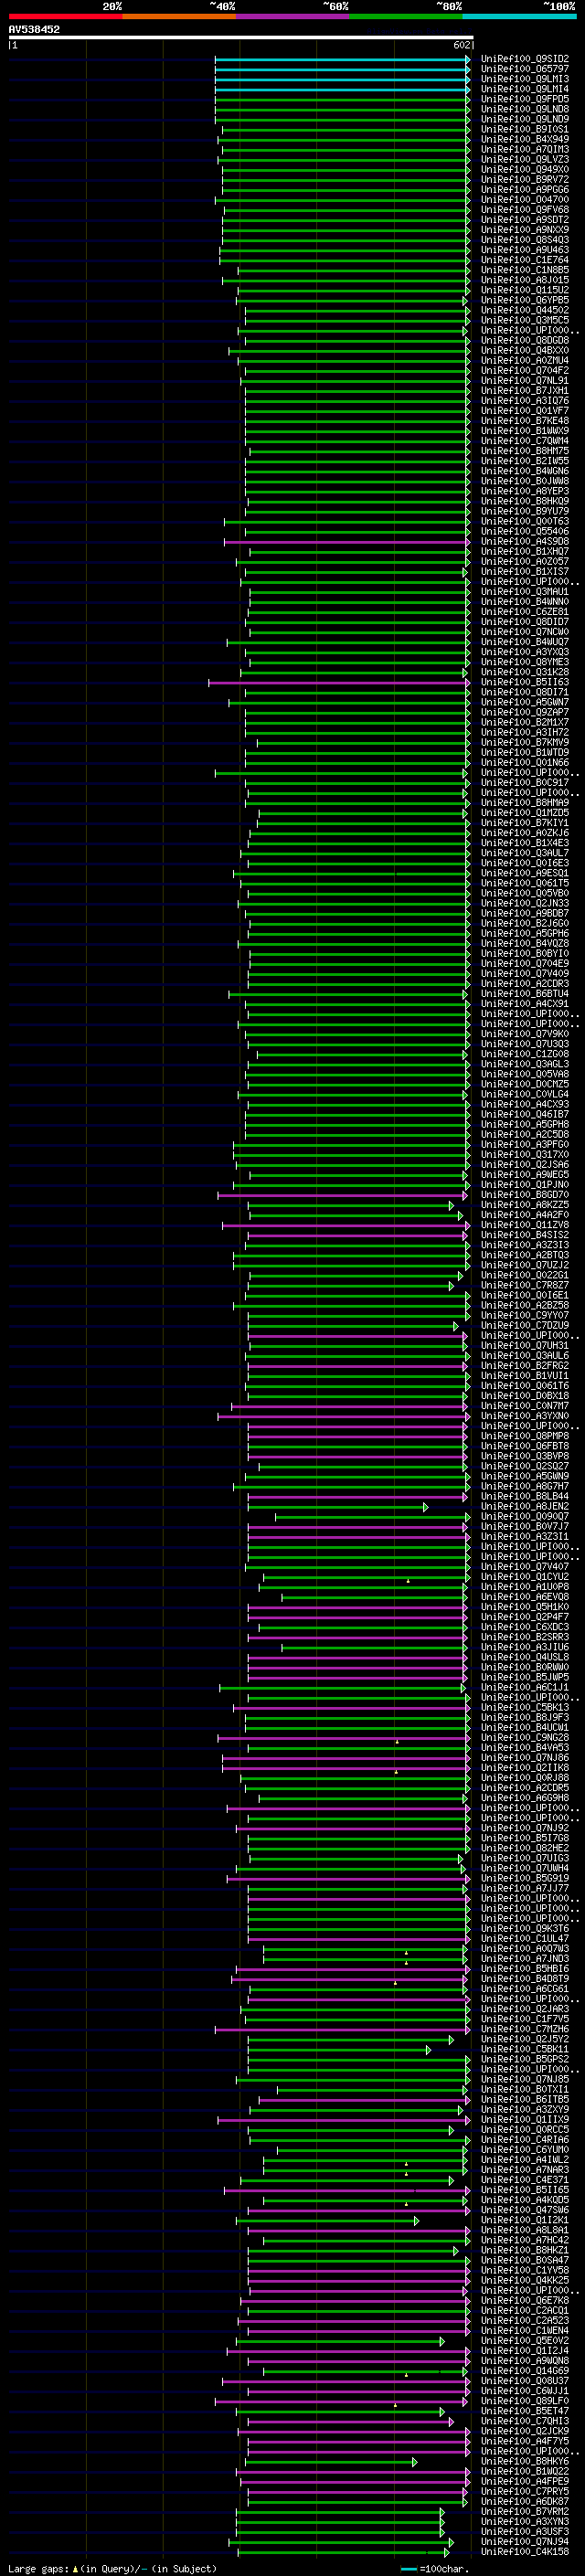Select the query name AV538452

(x=34, y=30)
